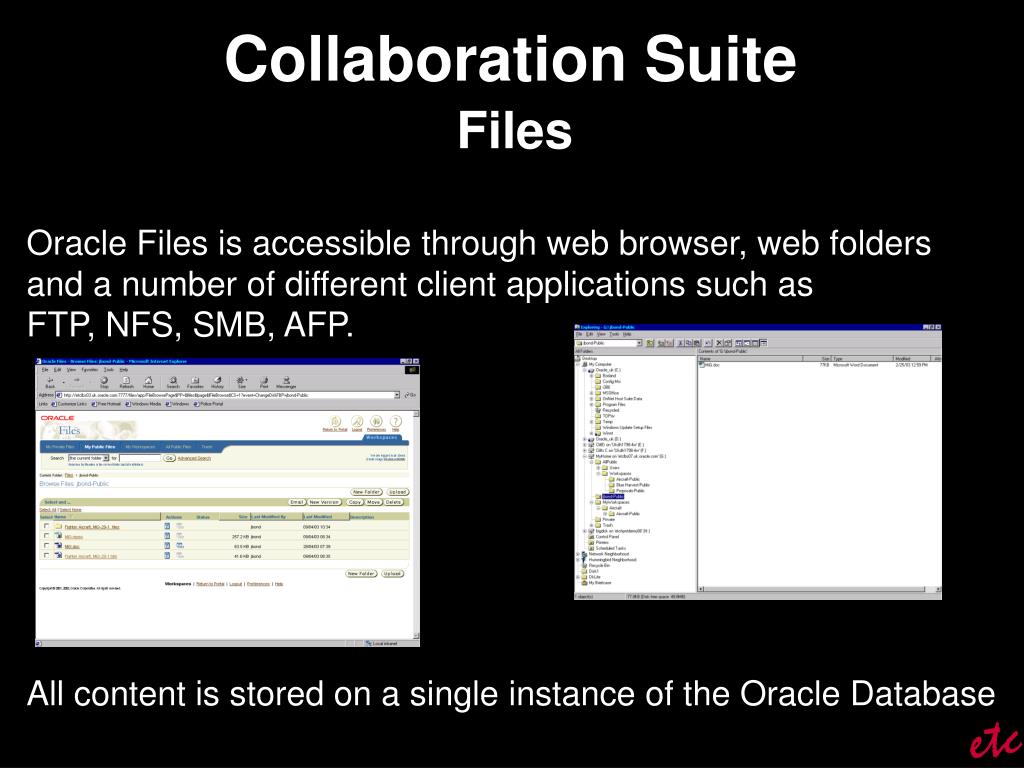Switch to Details view icon in Explorer toolbar
This screenshot has height=768, width=1024.
[x=763, y=343]
